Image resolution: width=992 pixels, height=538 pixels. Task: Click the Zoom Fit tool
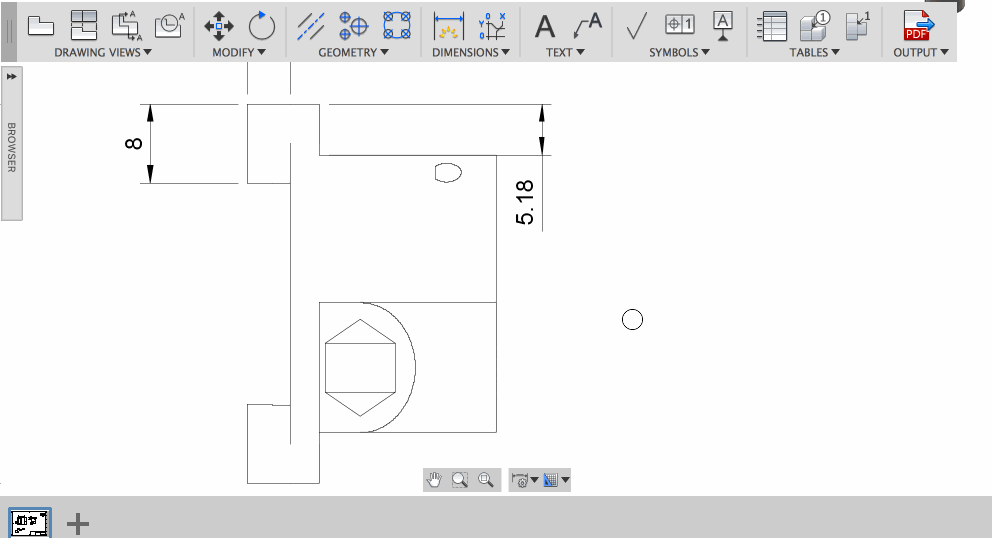click(486, 480)
